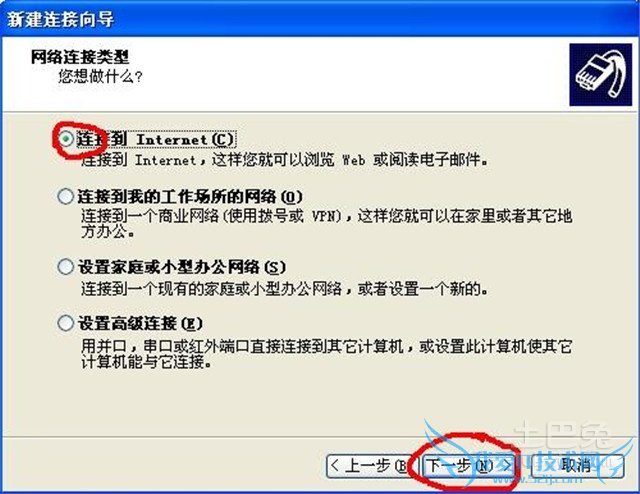Click the 新建连接向导 title bar
This screenshot has width=640, height=494.
320,19
